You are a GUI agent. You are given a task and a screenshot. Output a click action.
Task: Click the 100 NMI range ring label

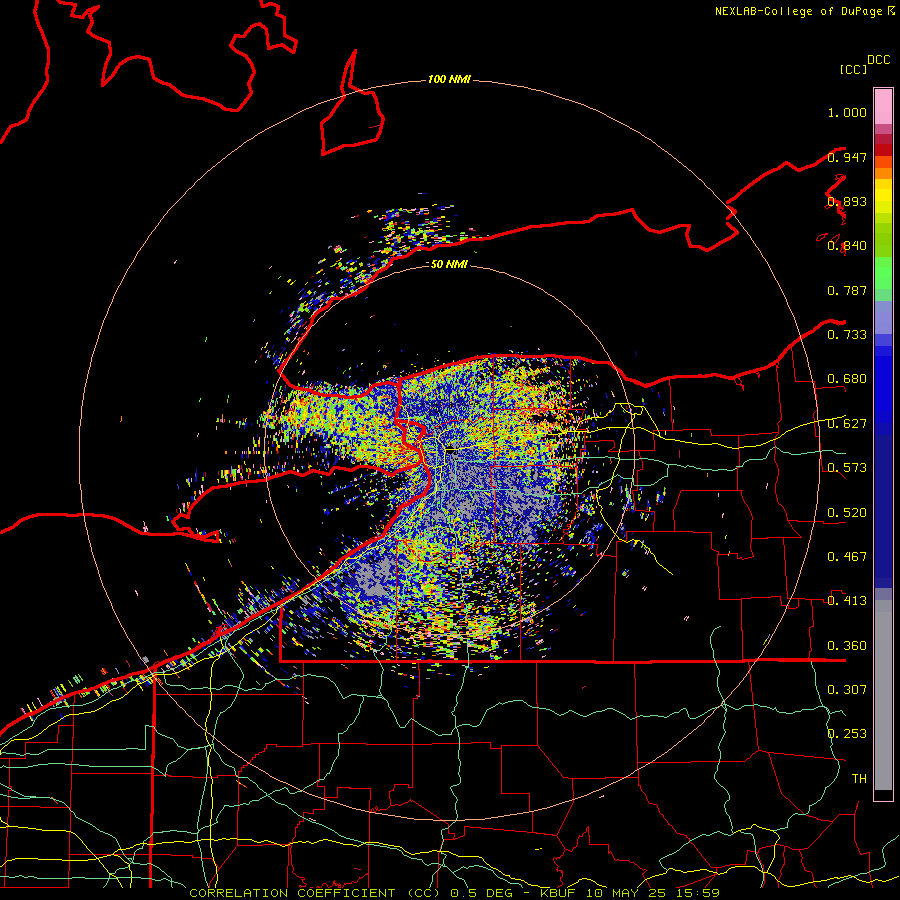(x=449, y=79)
